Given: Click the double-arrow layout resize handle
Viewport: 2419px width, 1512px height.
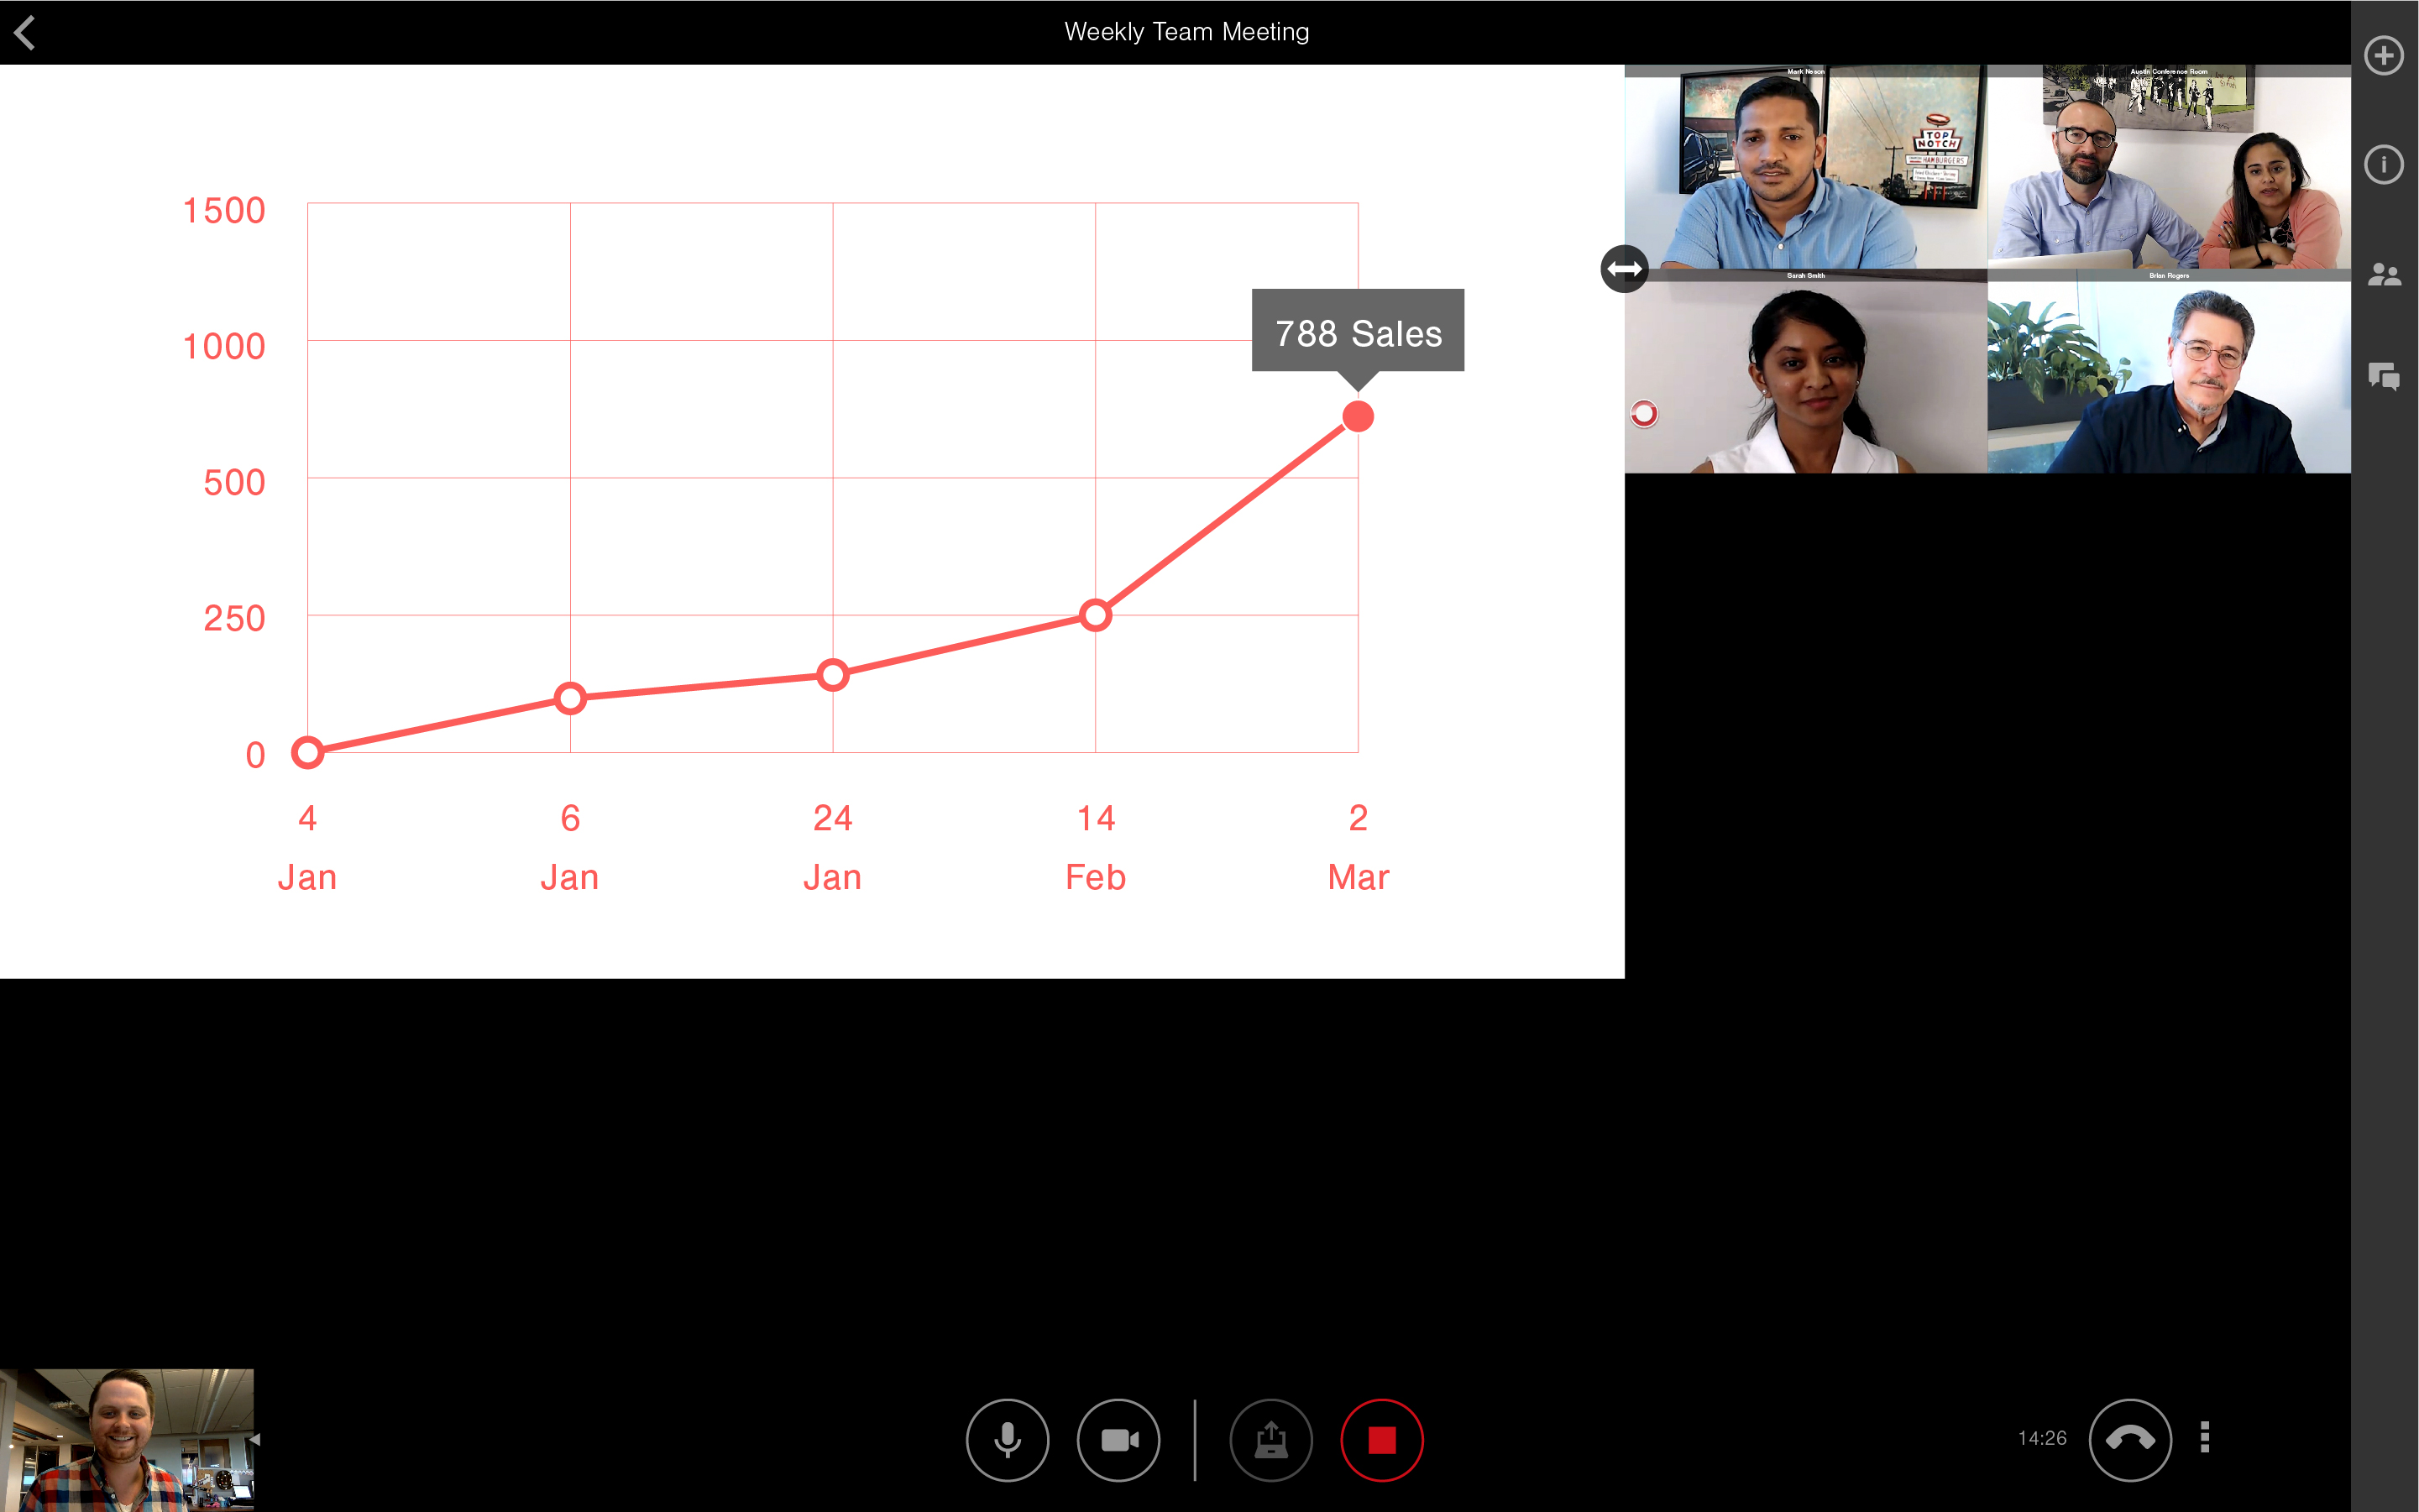Looking at the screenshot, I should pyautogui.click(x=1624, y=269).
